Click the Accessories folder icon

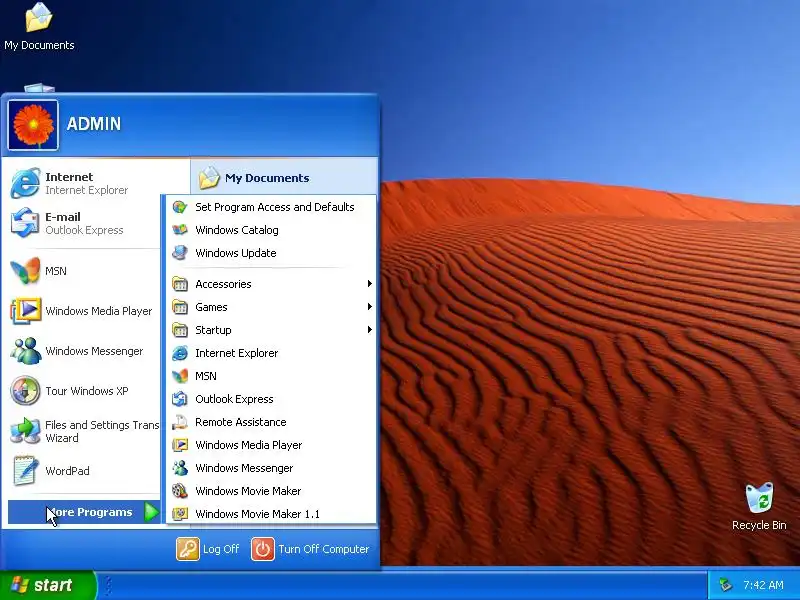(x=180, y=284)
